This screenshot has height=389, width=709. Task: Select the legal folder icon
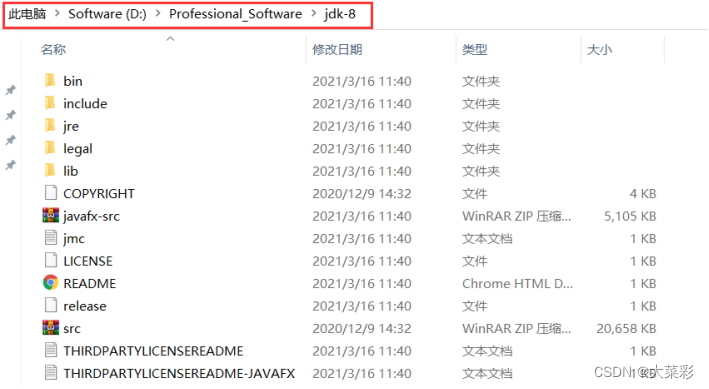pyautogui.click(x=50, y=147)
